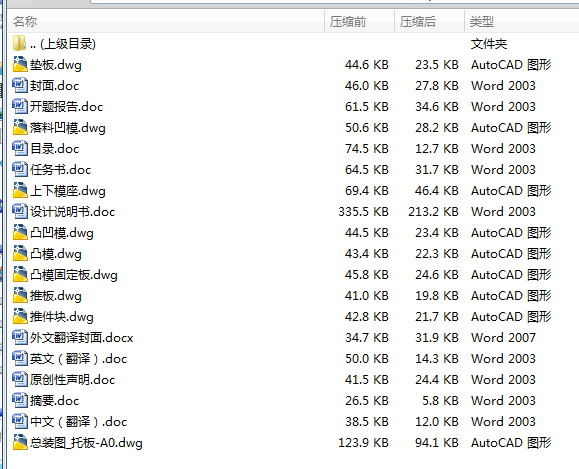Select file name 总装图_托板-A0.dwg
The width and height of the screenshot is (579, 469).
[x=86, y=443]
